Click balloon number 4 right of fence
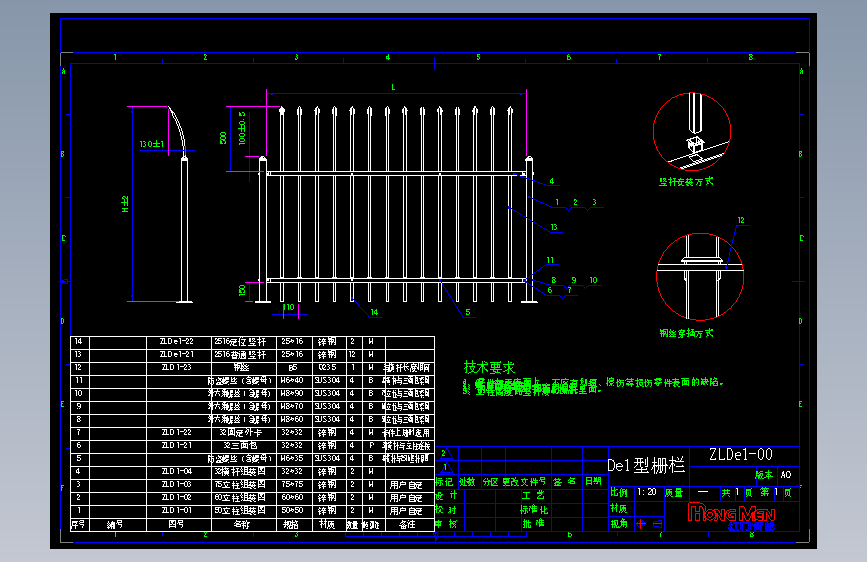Screen dimensions: 867x562 [552, 181]
